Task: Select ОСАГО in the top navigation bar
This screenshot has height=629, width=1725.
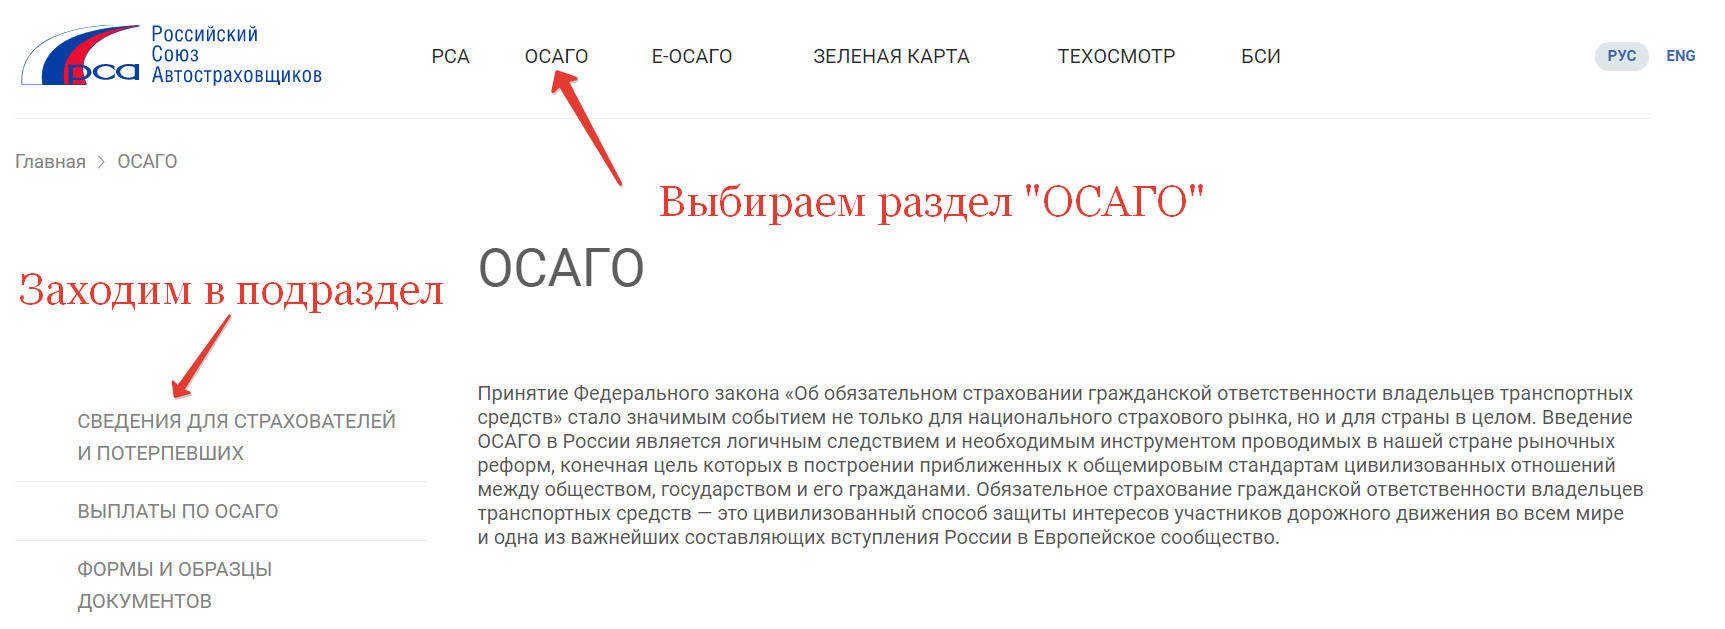Action: pyautogui.click(x=556, y=57)
